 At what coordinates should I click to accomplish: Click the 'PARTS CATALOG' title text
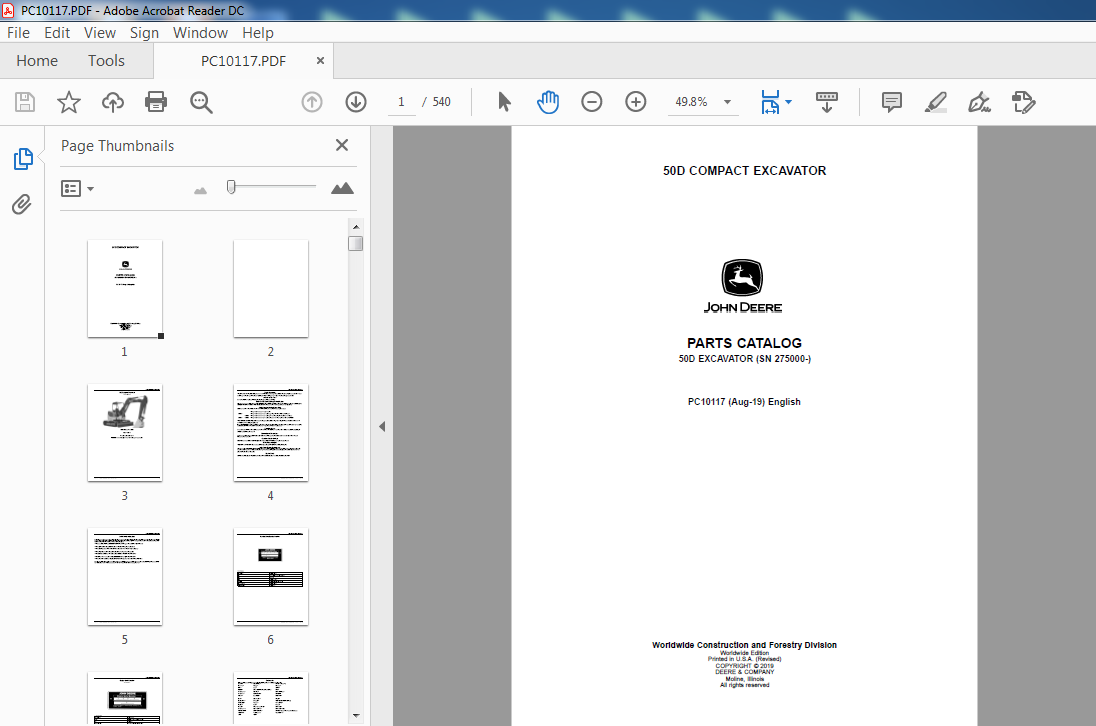pos(744,343)
